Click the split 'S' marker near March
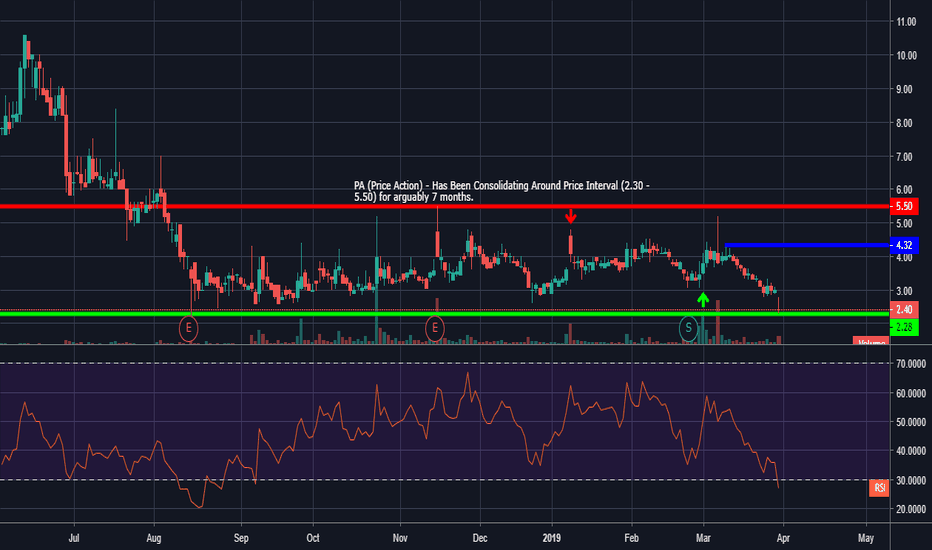Image resolution: width=932 pixels, height=550 pixels. point(688,328)
